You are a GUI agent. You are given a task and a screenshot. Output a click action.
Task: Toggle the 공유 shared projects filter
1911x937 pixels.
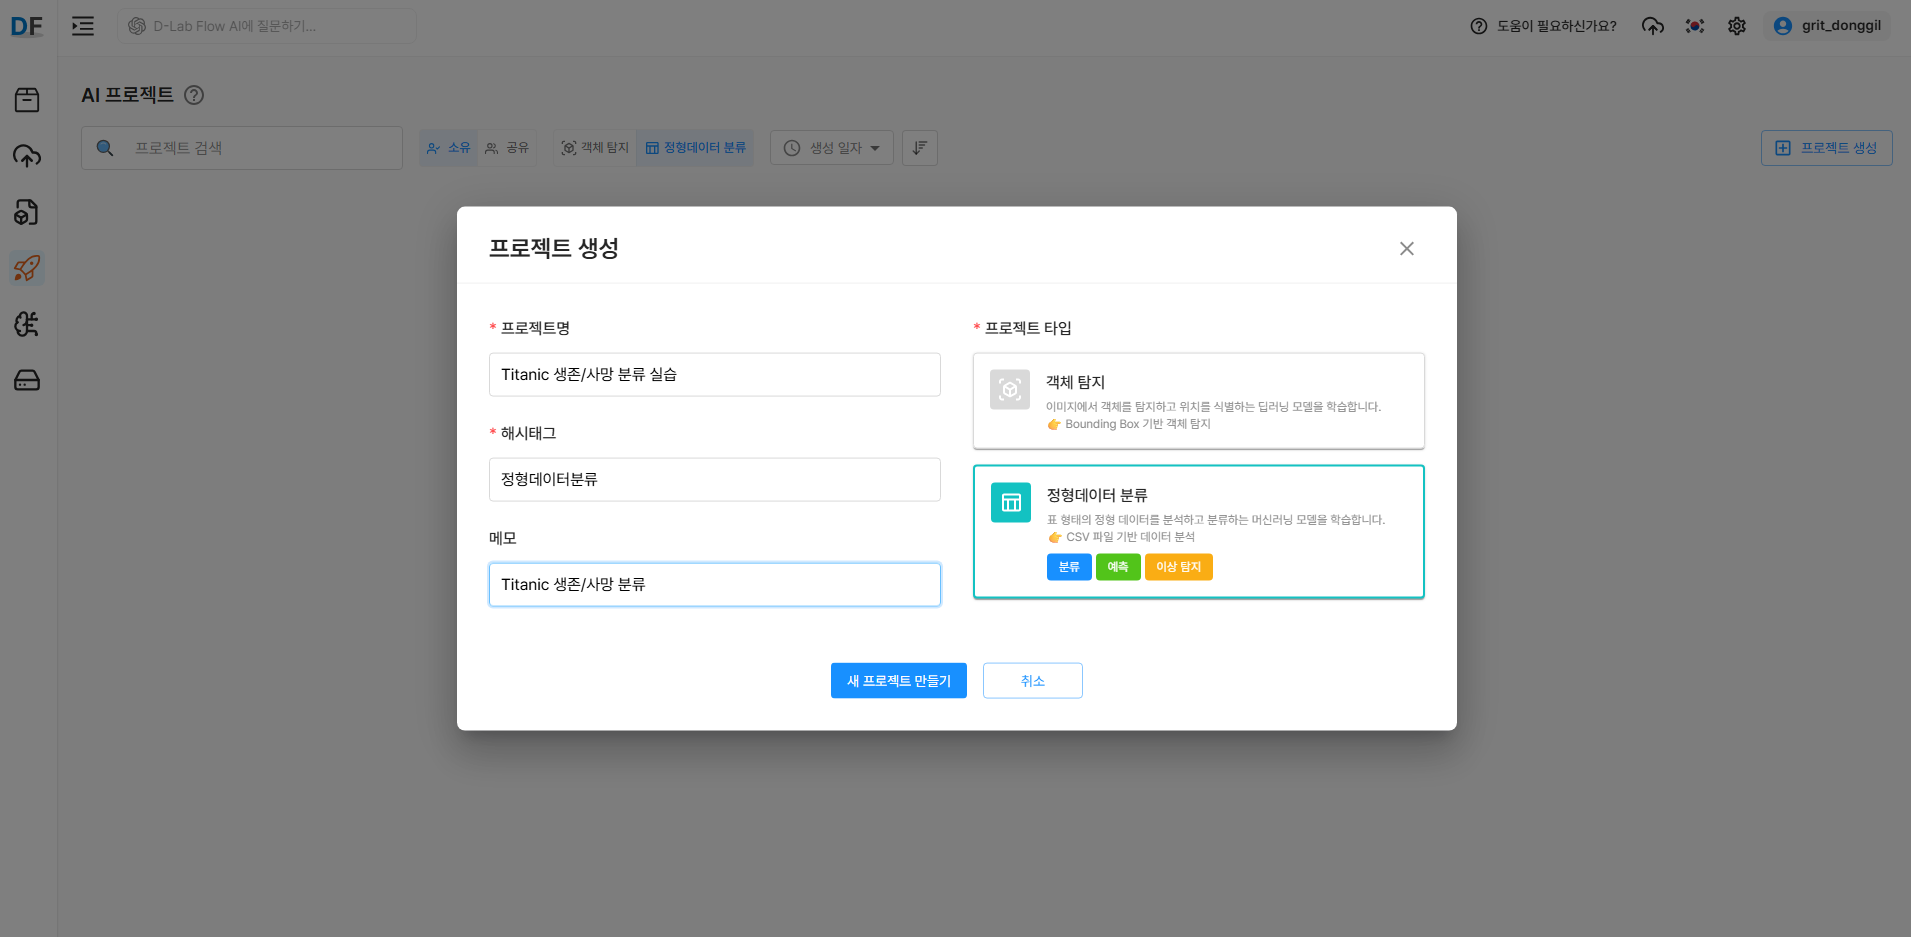508,147
